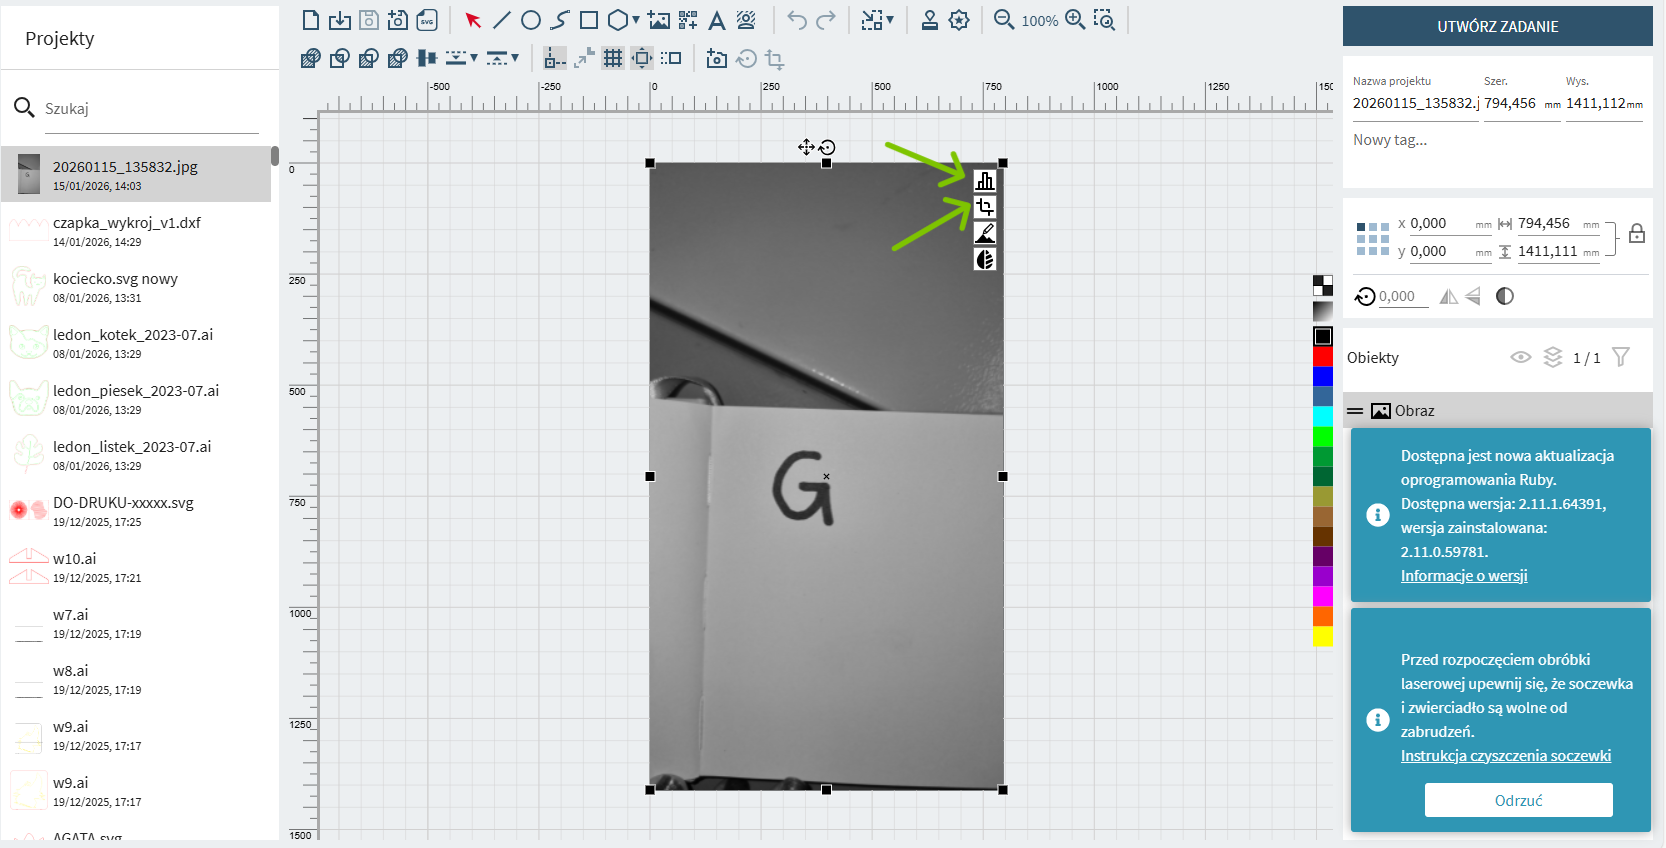Screen dimensions: 1666x848
Task: Click the zoom in magnifier icon
Action: pos(1075,20)
